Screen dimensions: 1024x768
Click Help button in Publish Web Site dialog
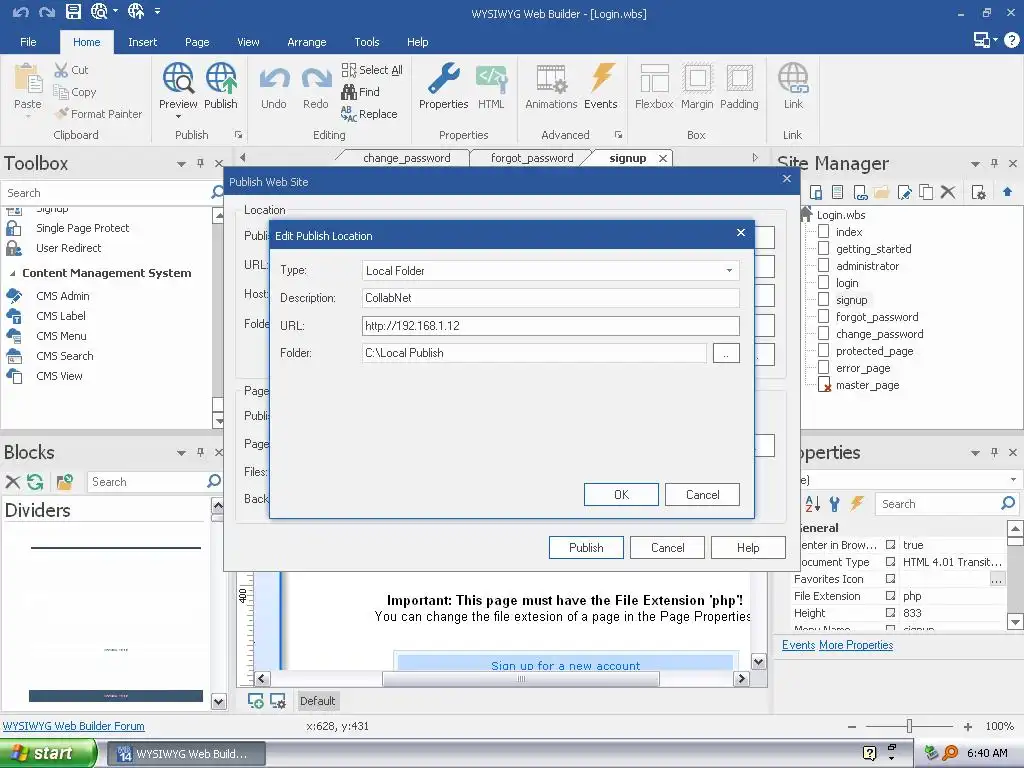(748, 547)
